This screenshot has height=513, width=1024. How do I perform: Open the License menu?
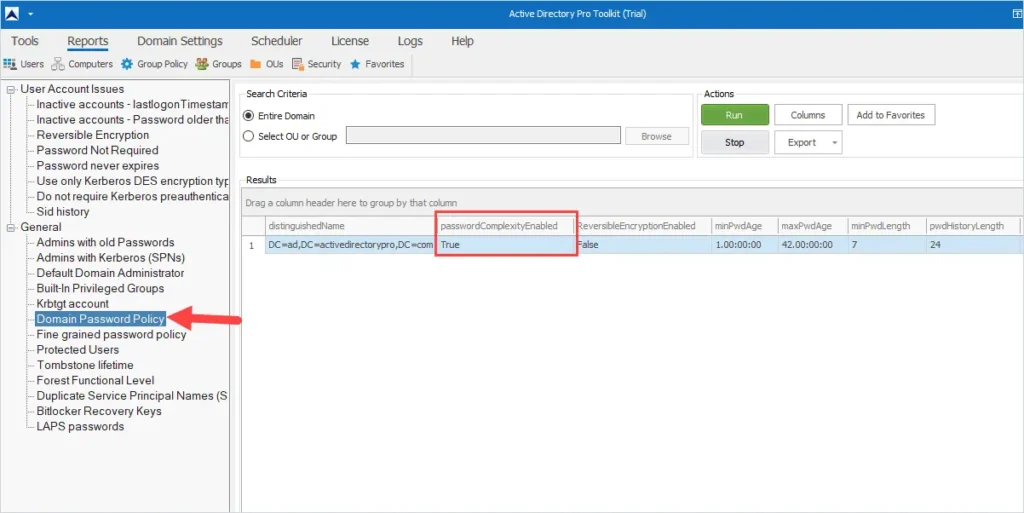[350, 41]
